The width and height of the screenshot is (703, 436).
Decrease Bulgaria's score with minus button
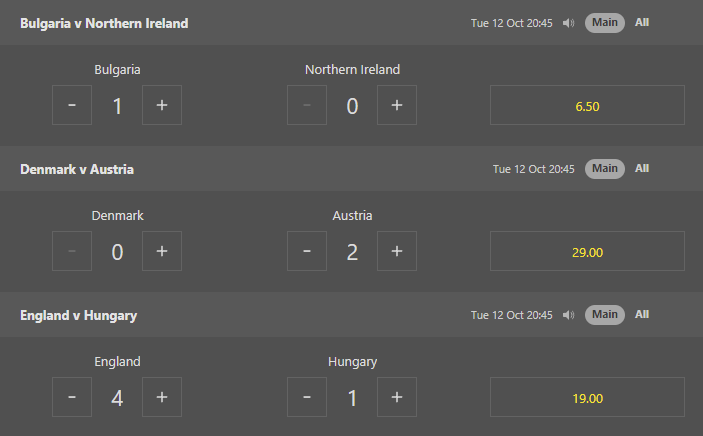[72, 105]
